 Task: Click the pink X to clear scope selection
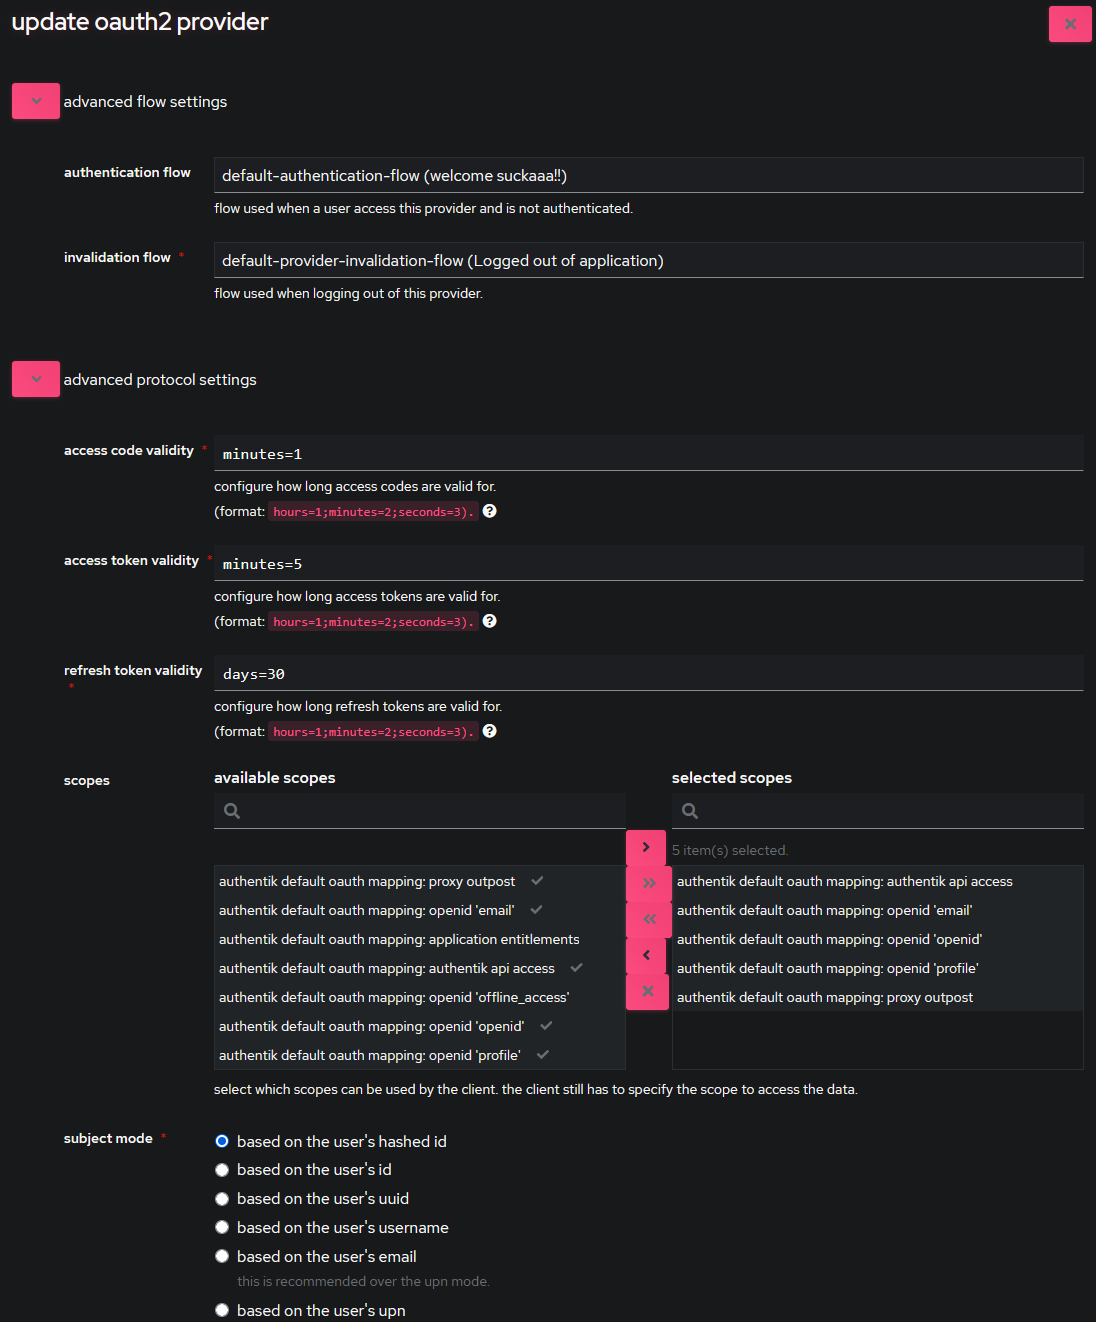click(x=647, y=991)
